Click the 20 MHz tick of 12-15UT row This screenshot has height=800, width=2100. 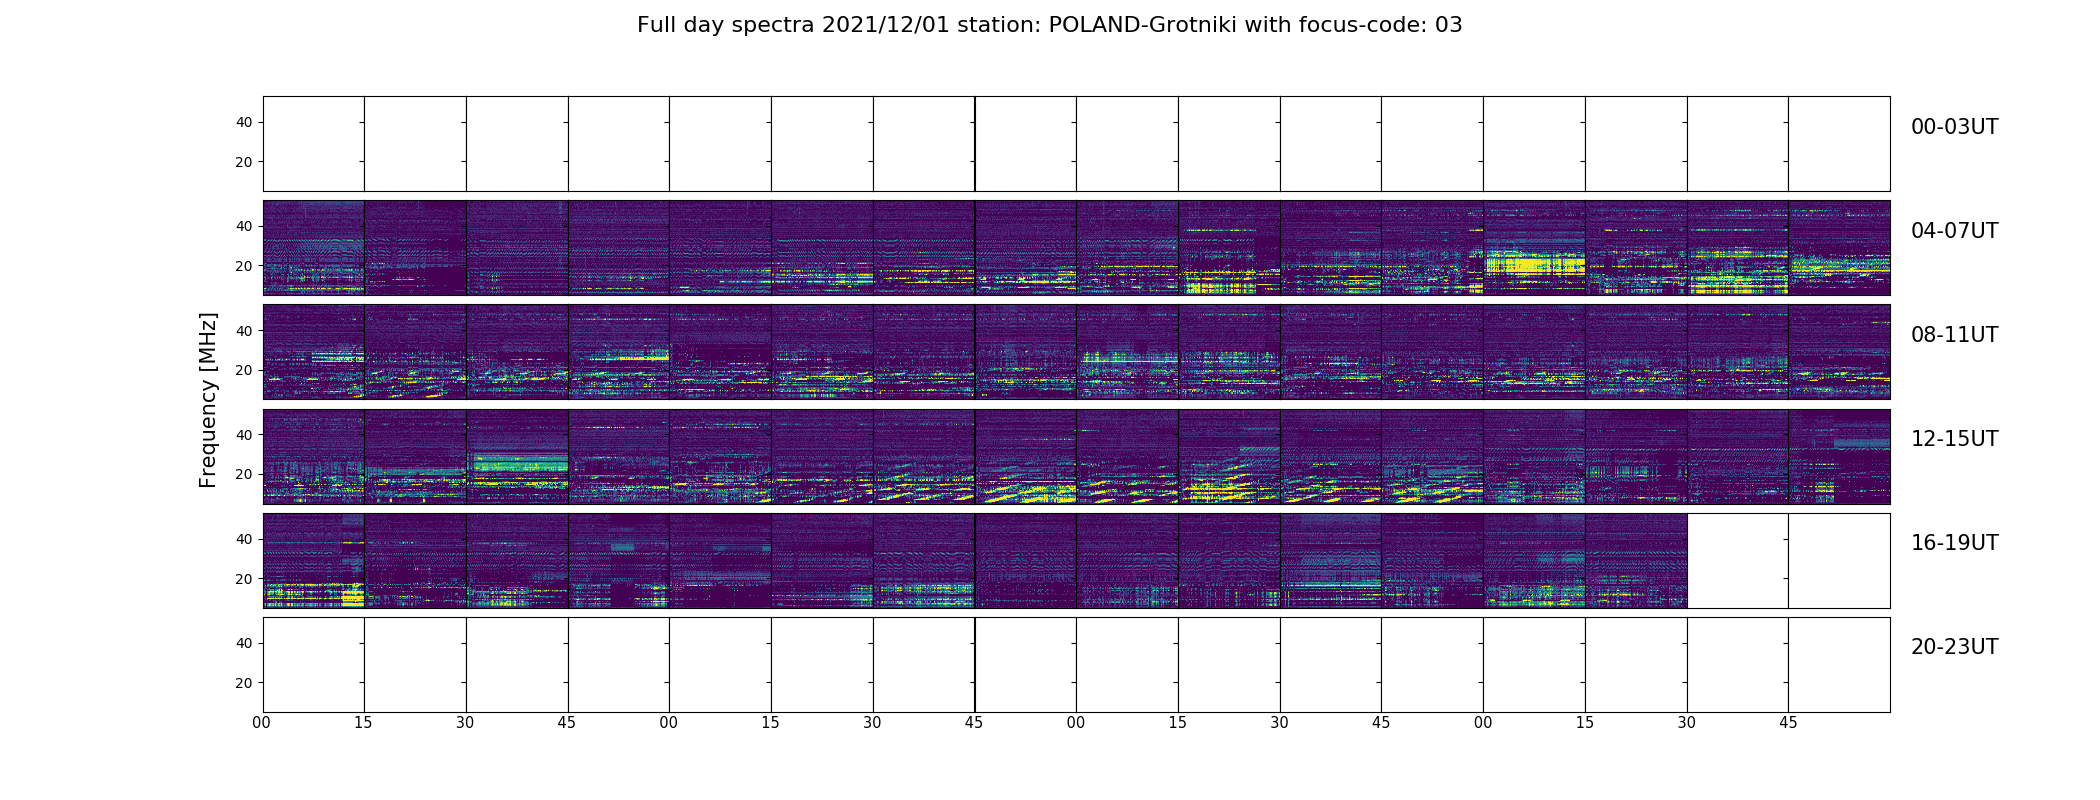(x=244, y=474)
